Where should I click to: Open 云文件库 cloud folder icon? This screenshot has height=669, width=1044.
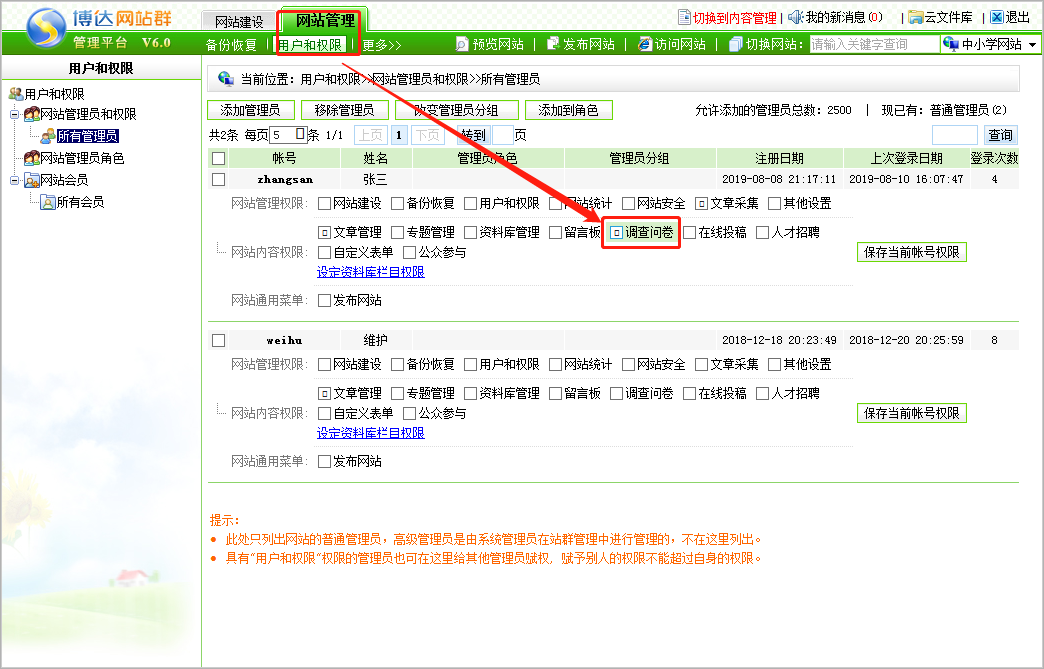click(x=915, y=17)
